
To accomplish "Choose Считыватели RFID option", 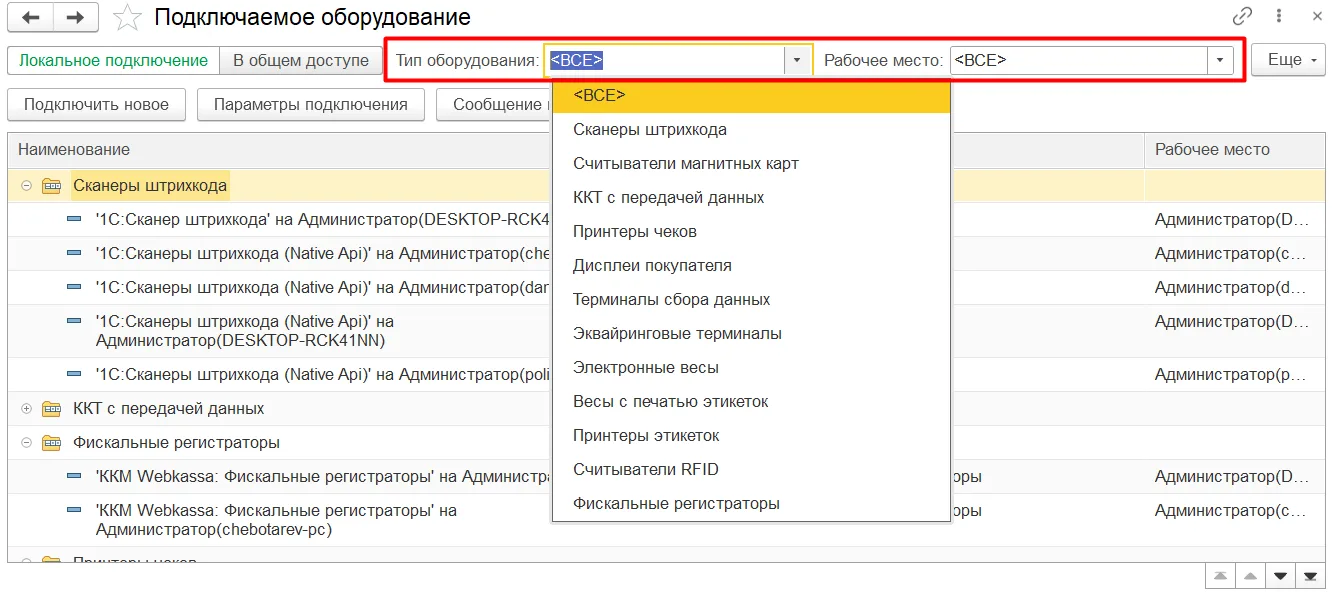I will pos(751,470).
